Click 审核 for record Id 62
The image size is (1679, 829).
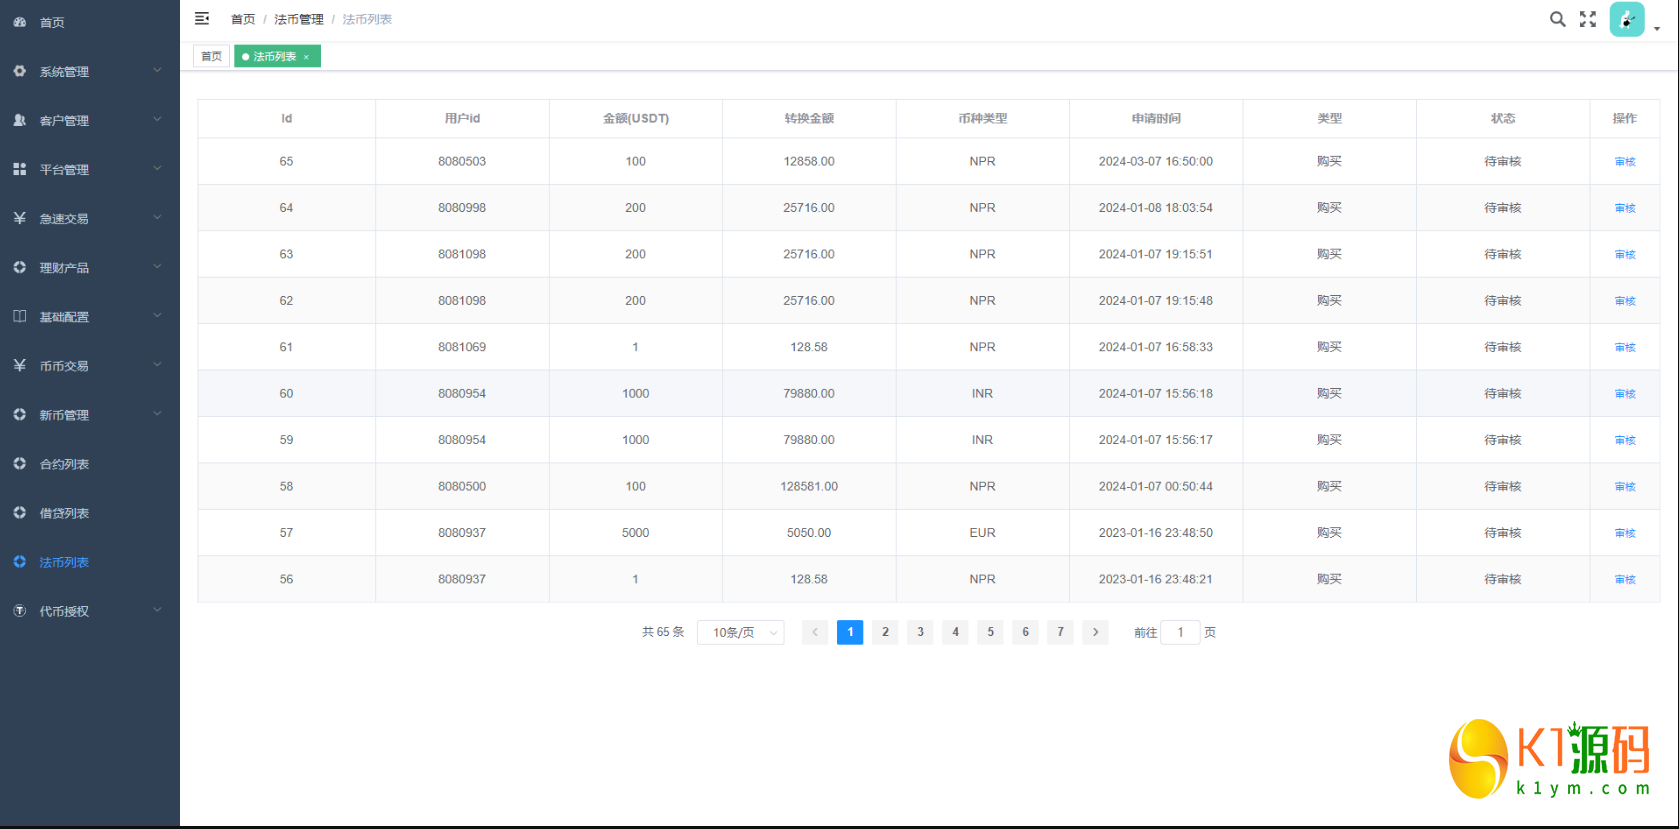1625,301
